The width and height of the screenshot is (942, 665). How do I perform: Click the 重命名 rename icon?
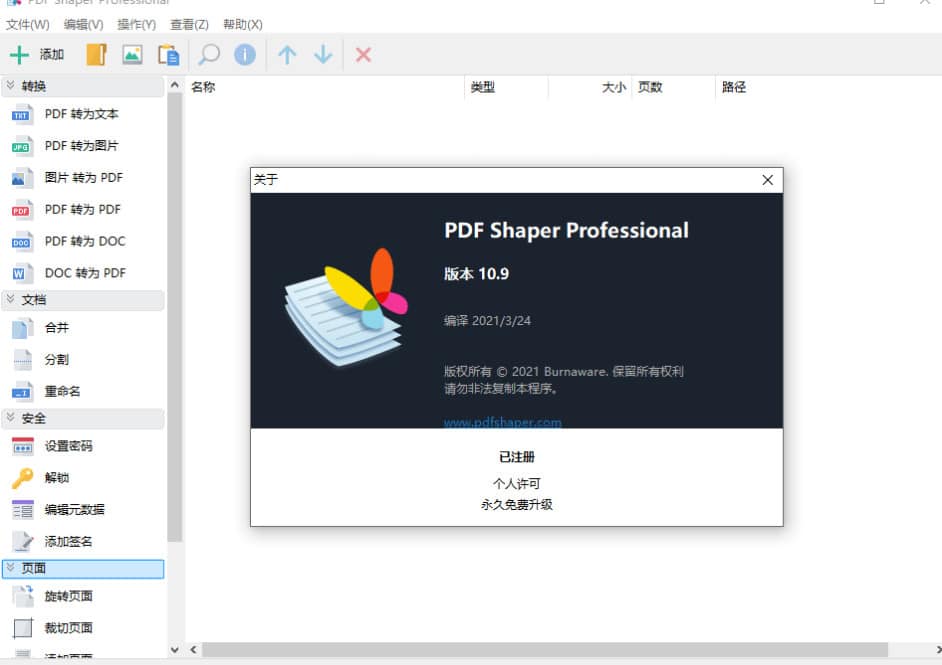pos(22,391)
